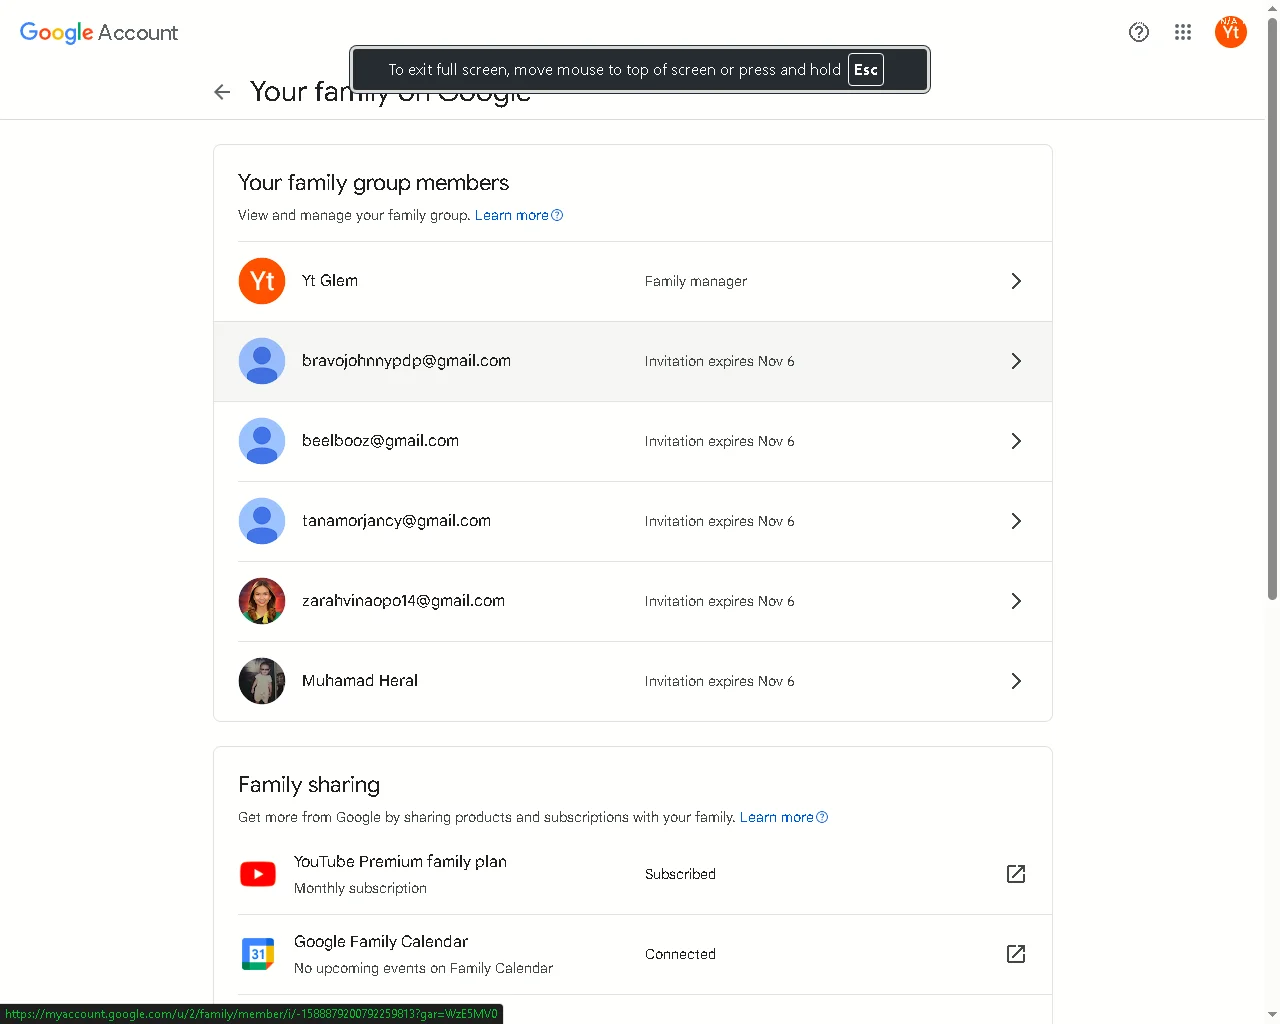Click the Subscribed status text
Screen dimensions: 1280x1024
[x=680, y=874]
